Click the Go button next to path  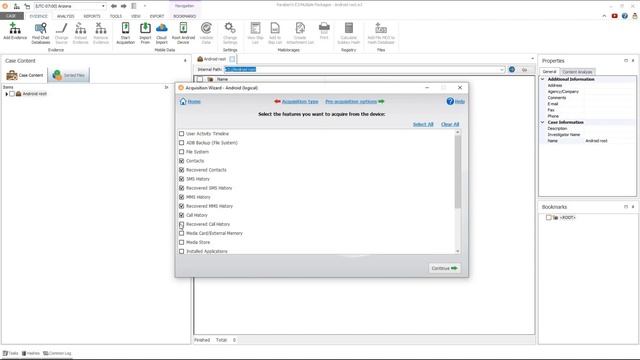pyautogui.click(x=524, y=70)
